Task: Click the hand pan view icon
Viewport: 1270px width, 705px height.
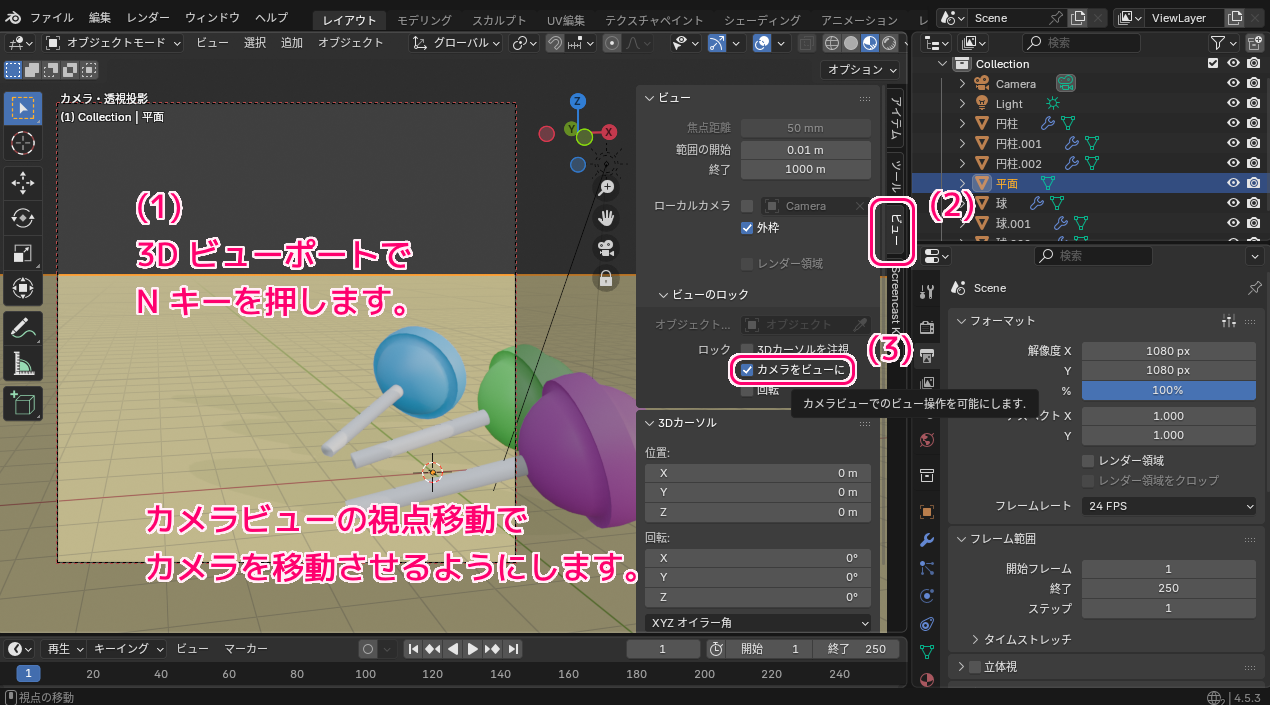Action: point(606,218)
